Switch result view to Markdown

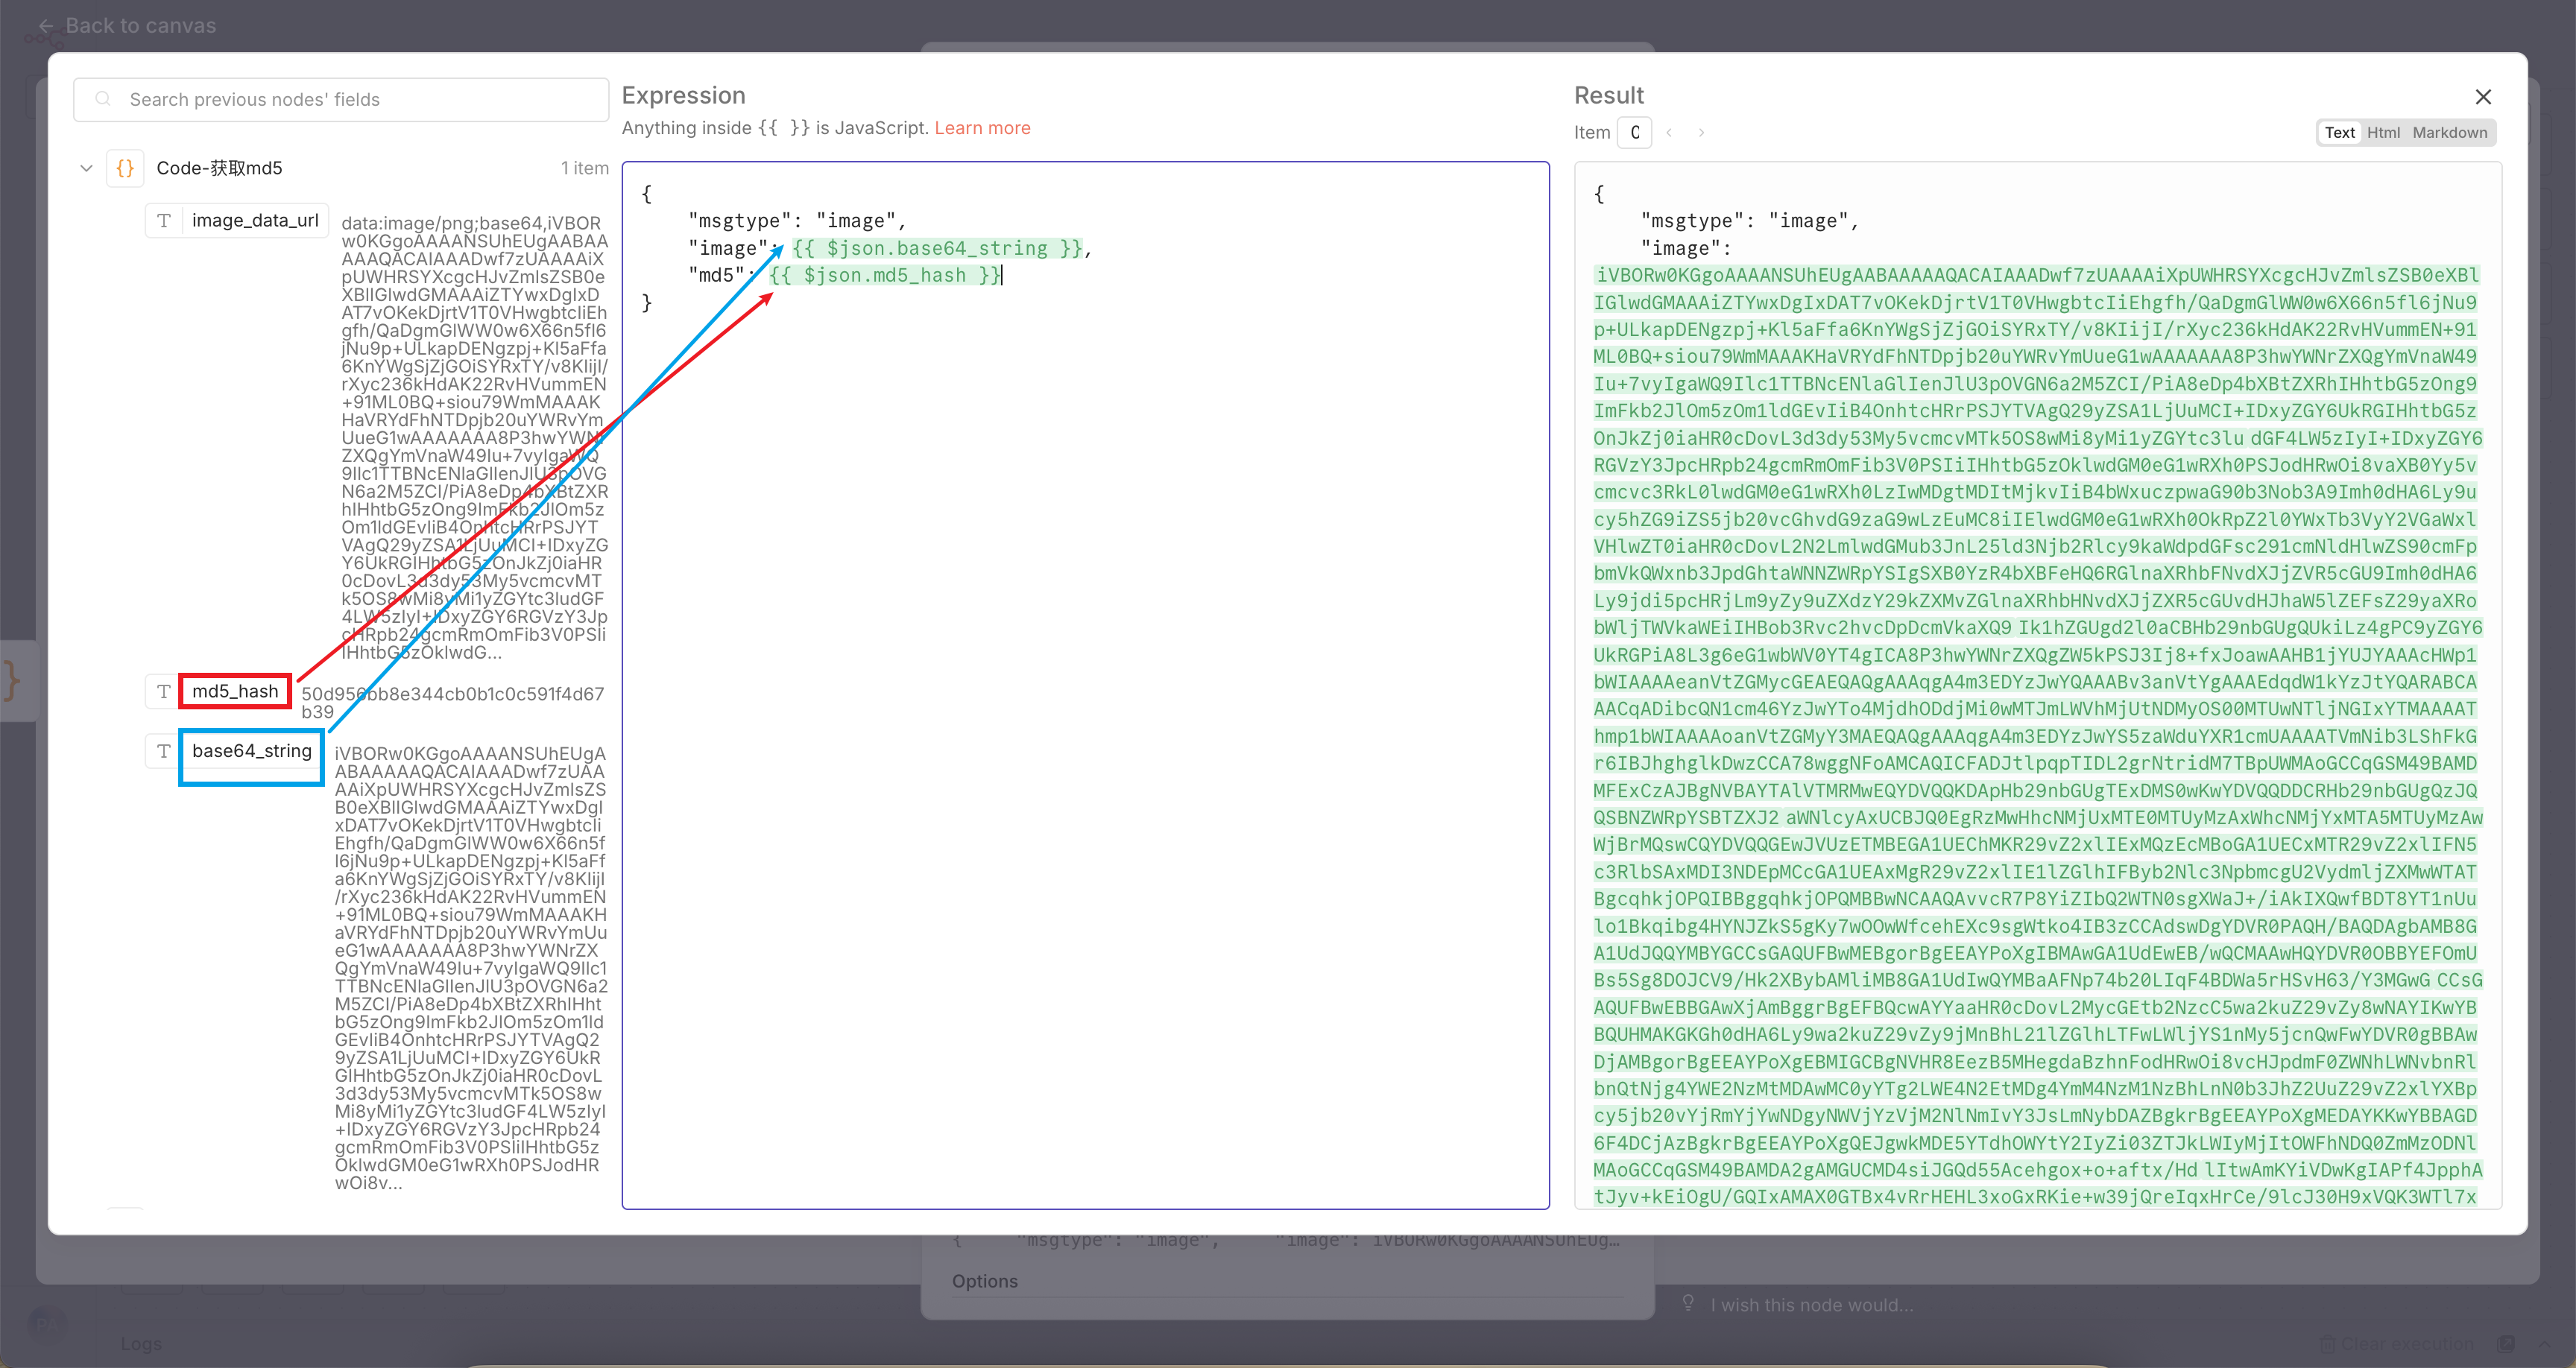pyautogui.click(x=2449, y=133)
